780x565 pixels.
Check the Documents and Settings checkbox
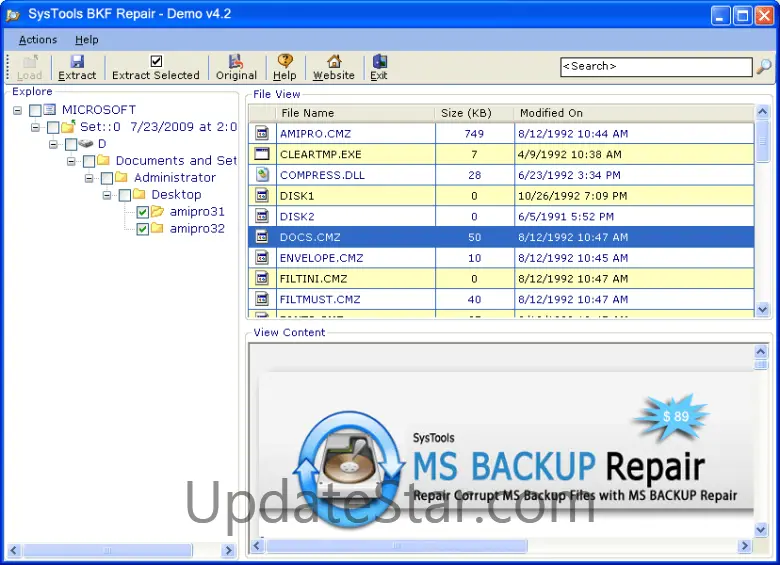coord(89,161)
